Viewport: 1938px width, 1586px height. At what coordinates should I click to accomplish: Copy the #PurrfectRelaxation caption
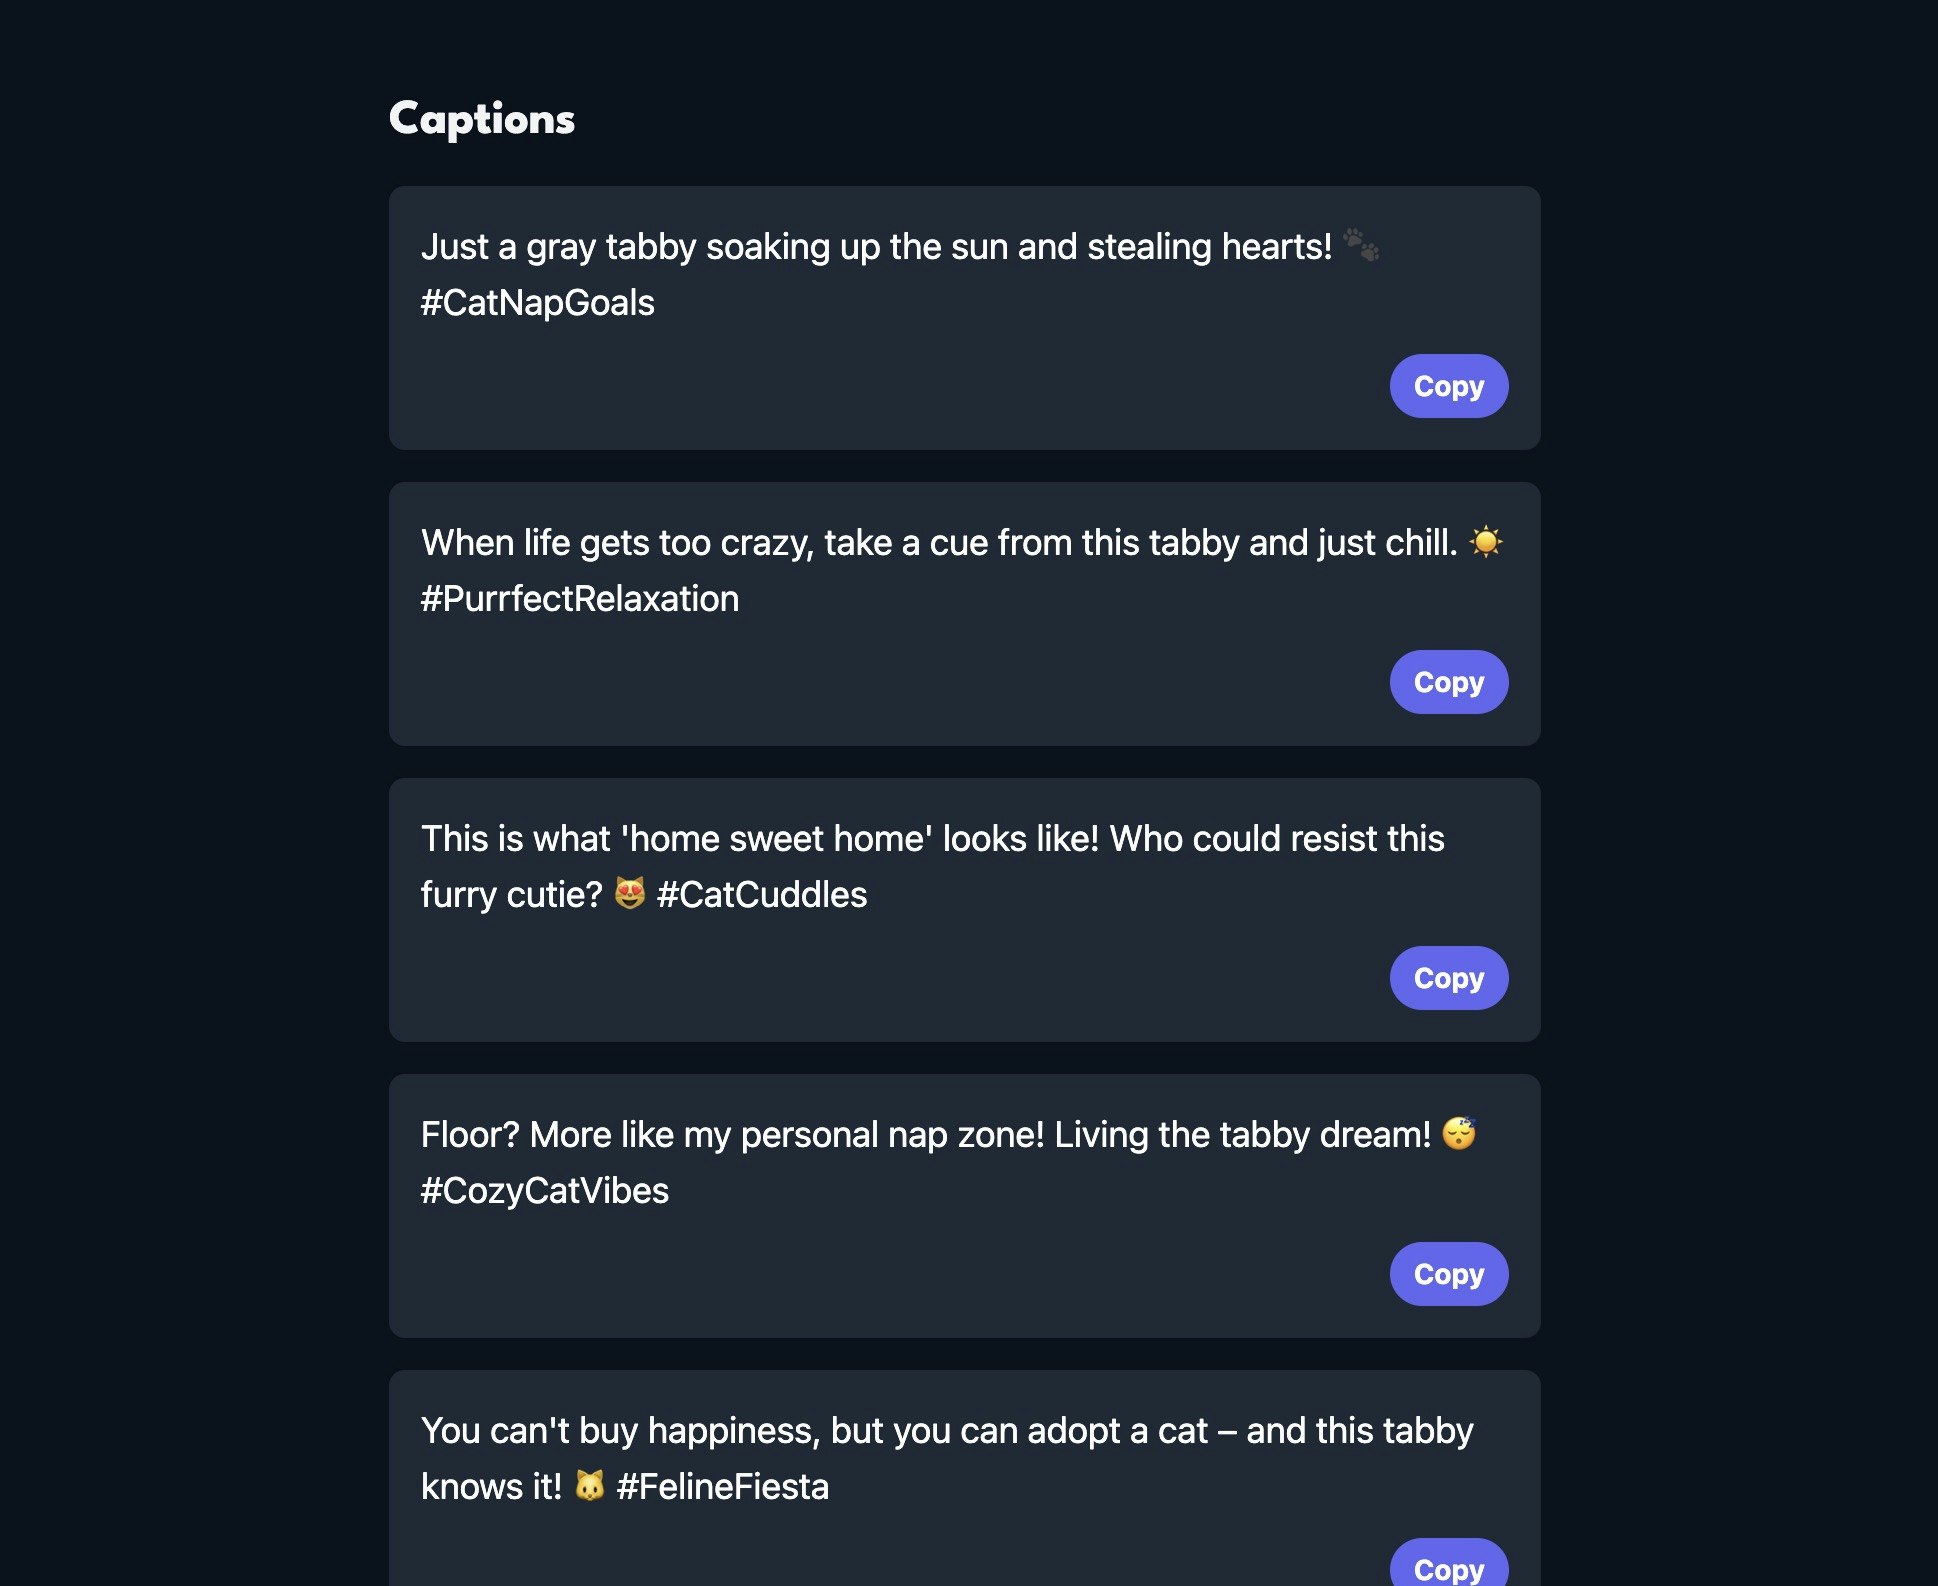1448,682
